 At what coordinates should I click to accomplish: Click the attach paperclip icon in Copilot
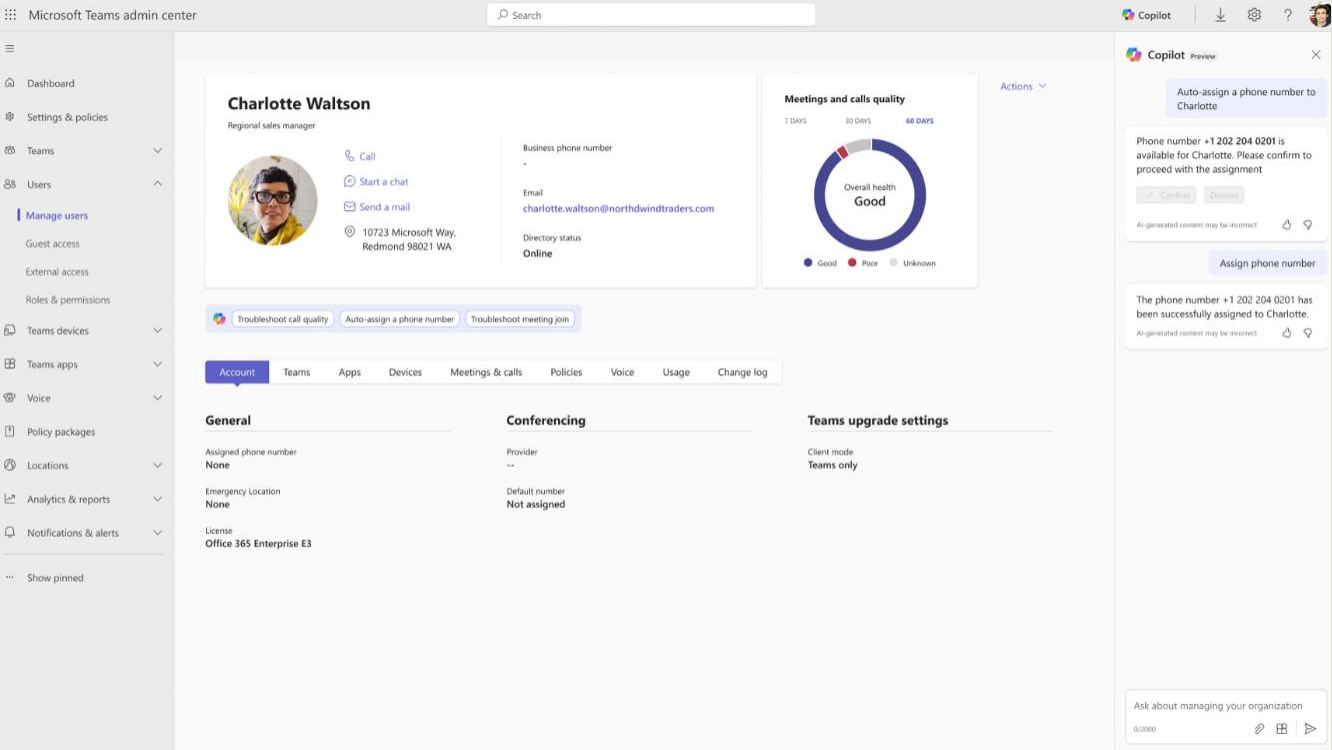[1260, 729]
